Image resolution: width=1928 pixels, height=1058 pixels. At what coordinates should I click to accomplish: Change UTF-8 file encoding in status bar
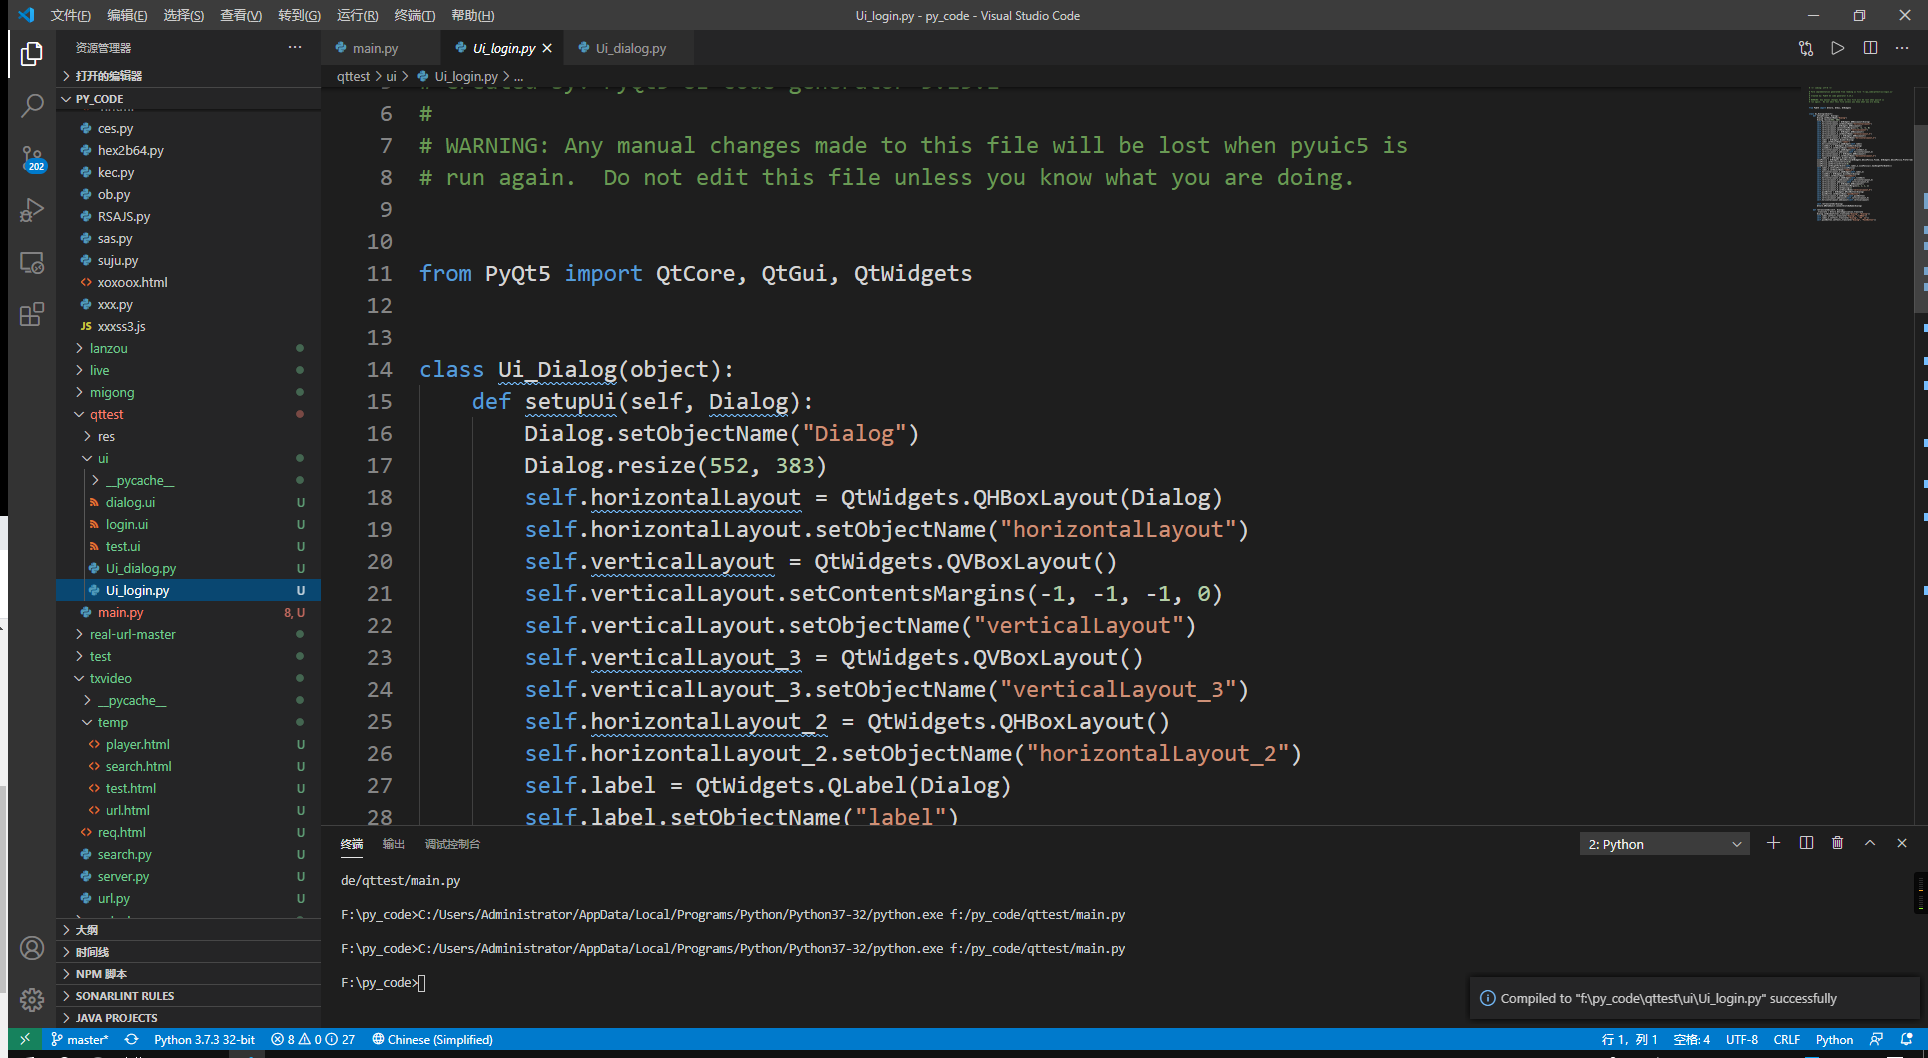click(1742, 1040)
